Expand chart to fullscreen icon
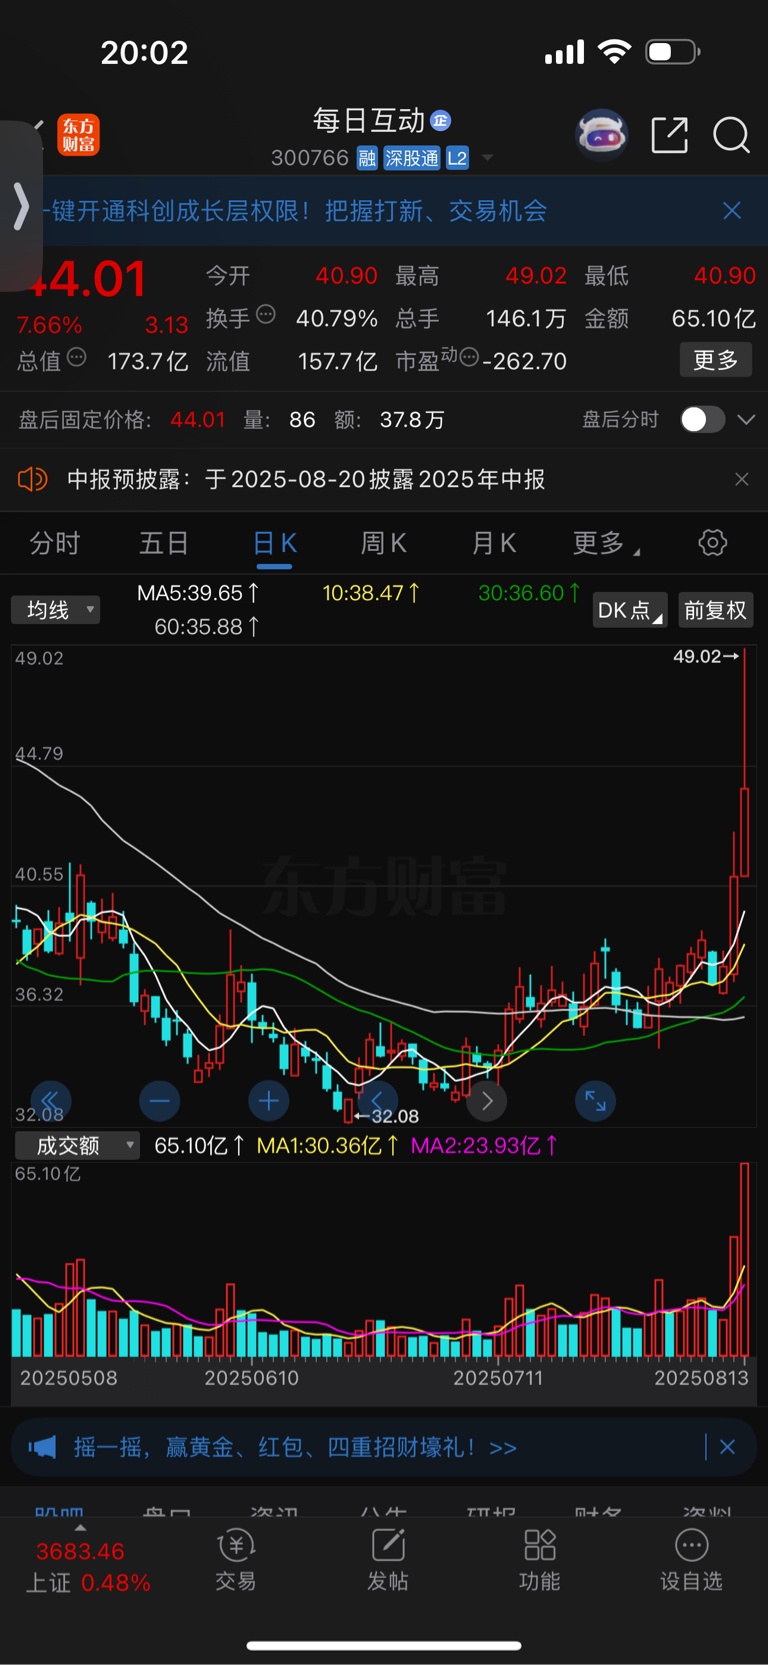Screen dimensions: 768x1665 point(595,1101)
